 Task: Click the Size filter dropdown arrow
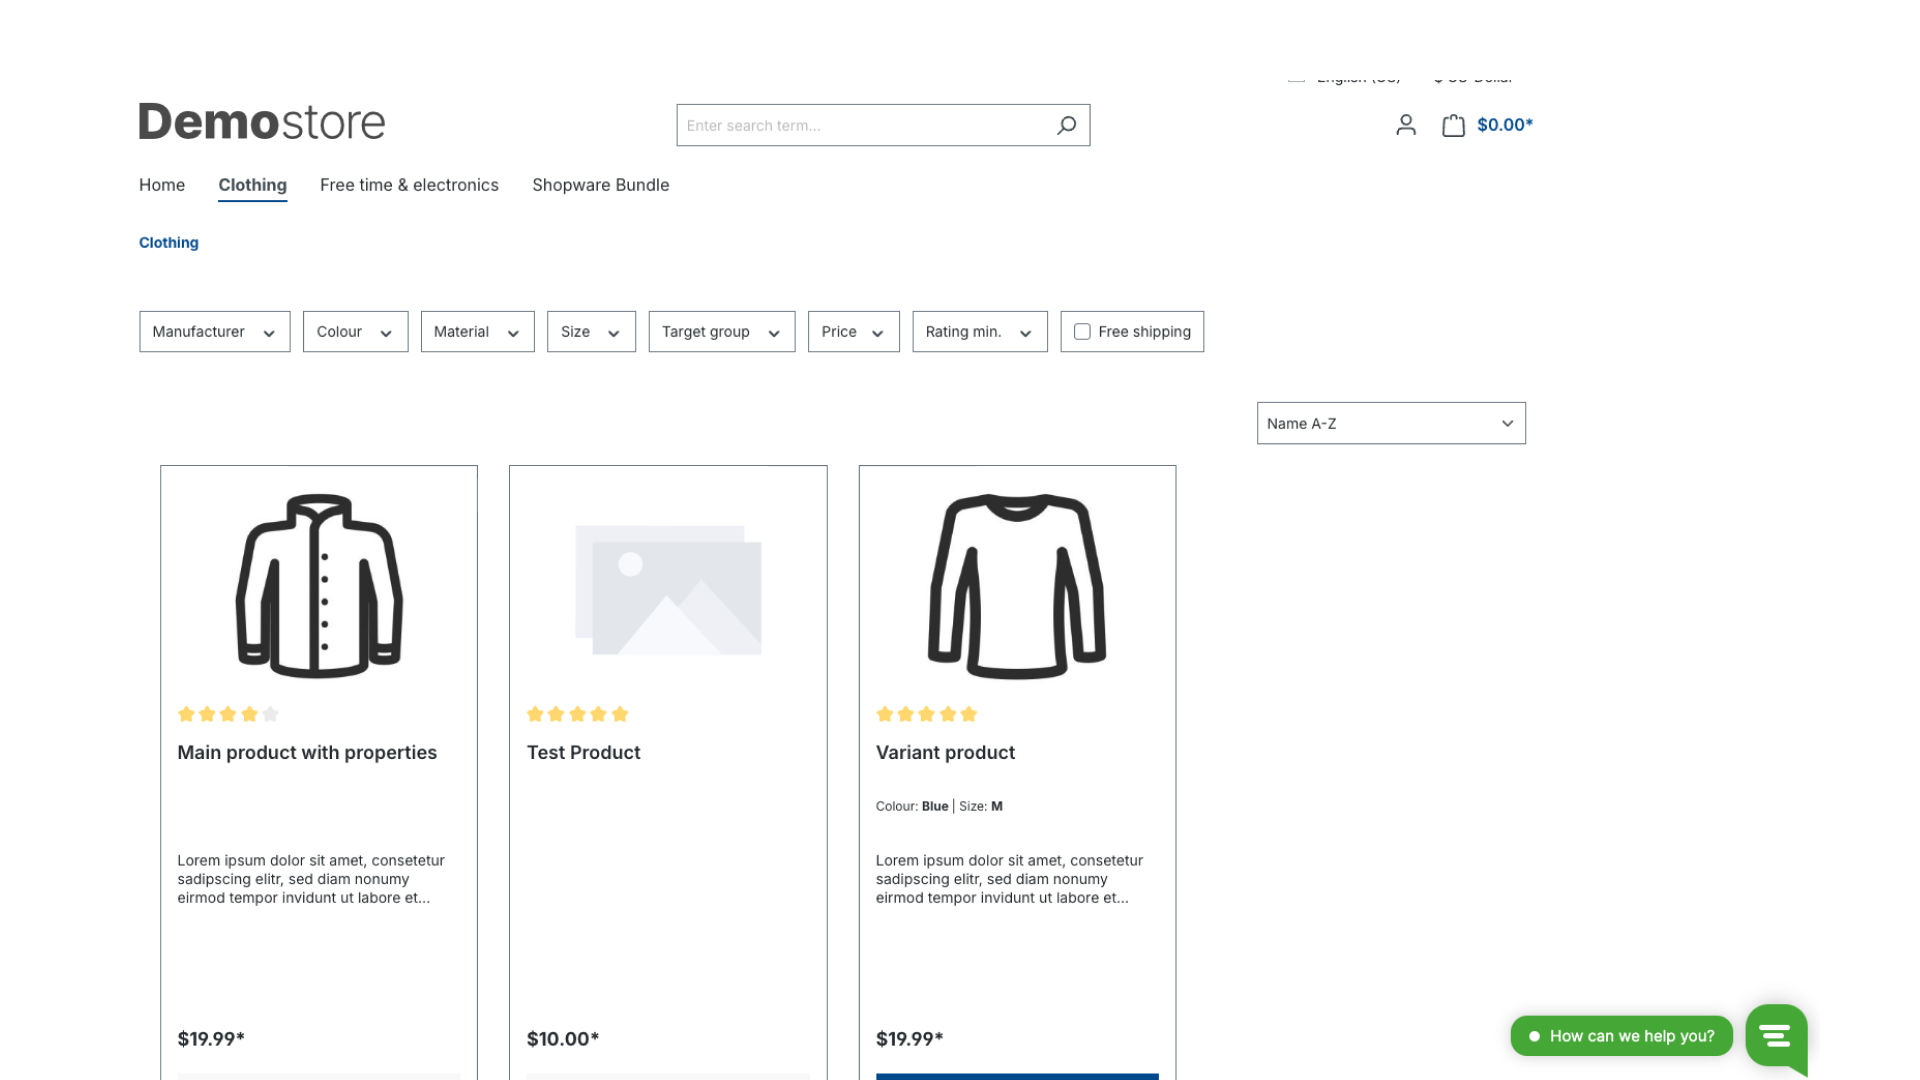pyautogui.click(x=613, y=332)
